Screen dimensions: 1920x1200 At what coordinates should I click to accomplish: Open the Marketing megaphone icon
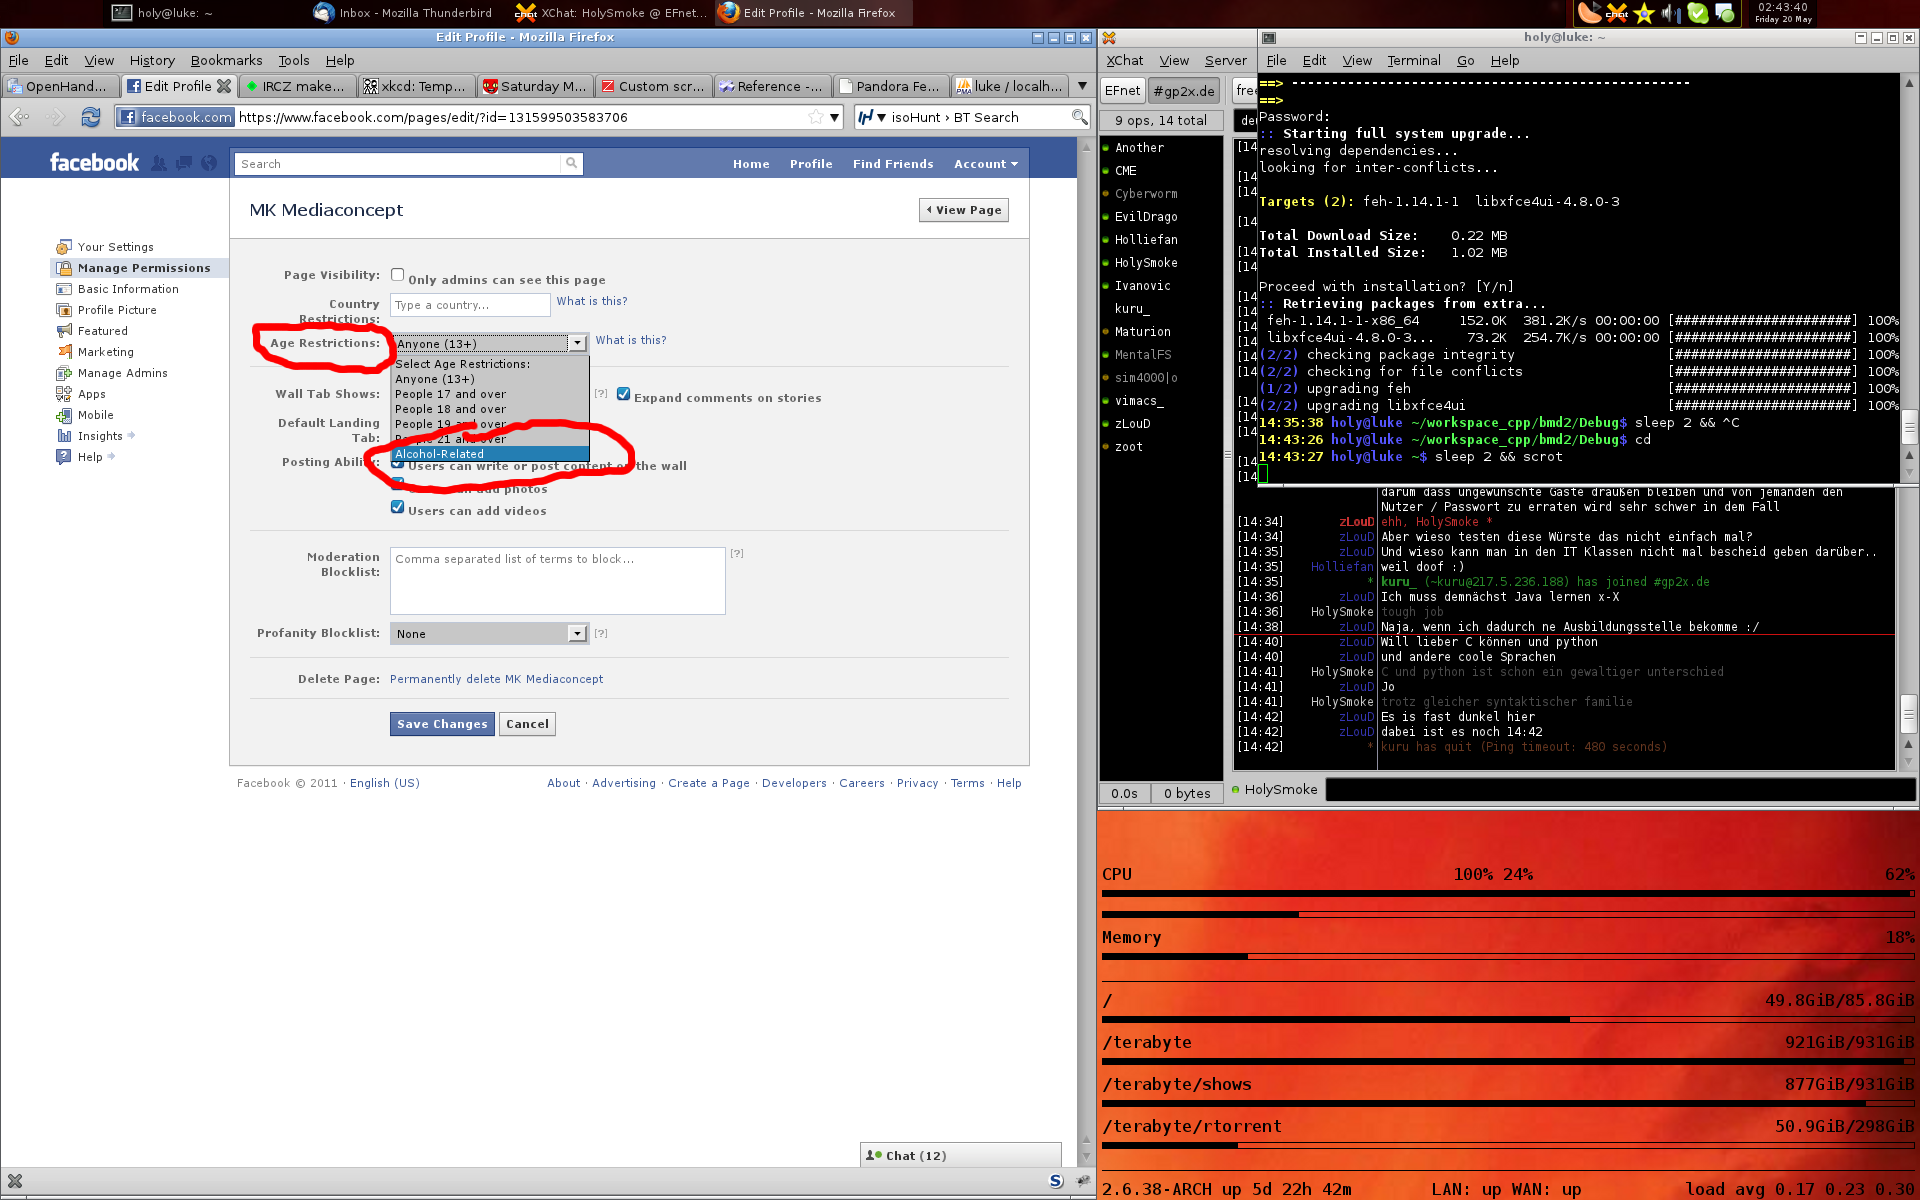tap(64, 352)
